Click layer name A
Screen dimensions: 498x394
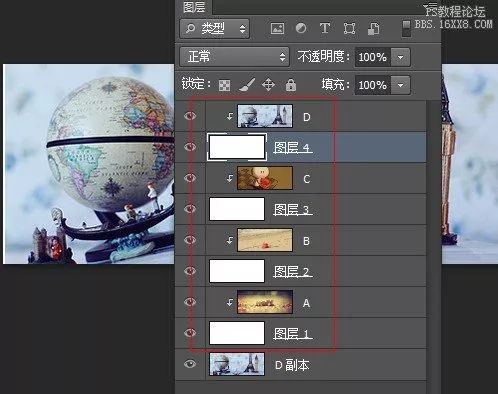[306, 303]
